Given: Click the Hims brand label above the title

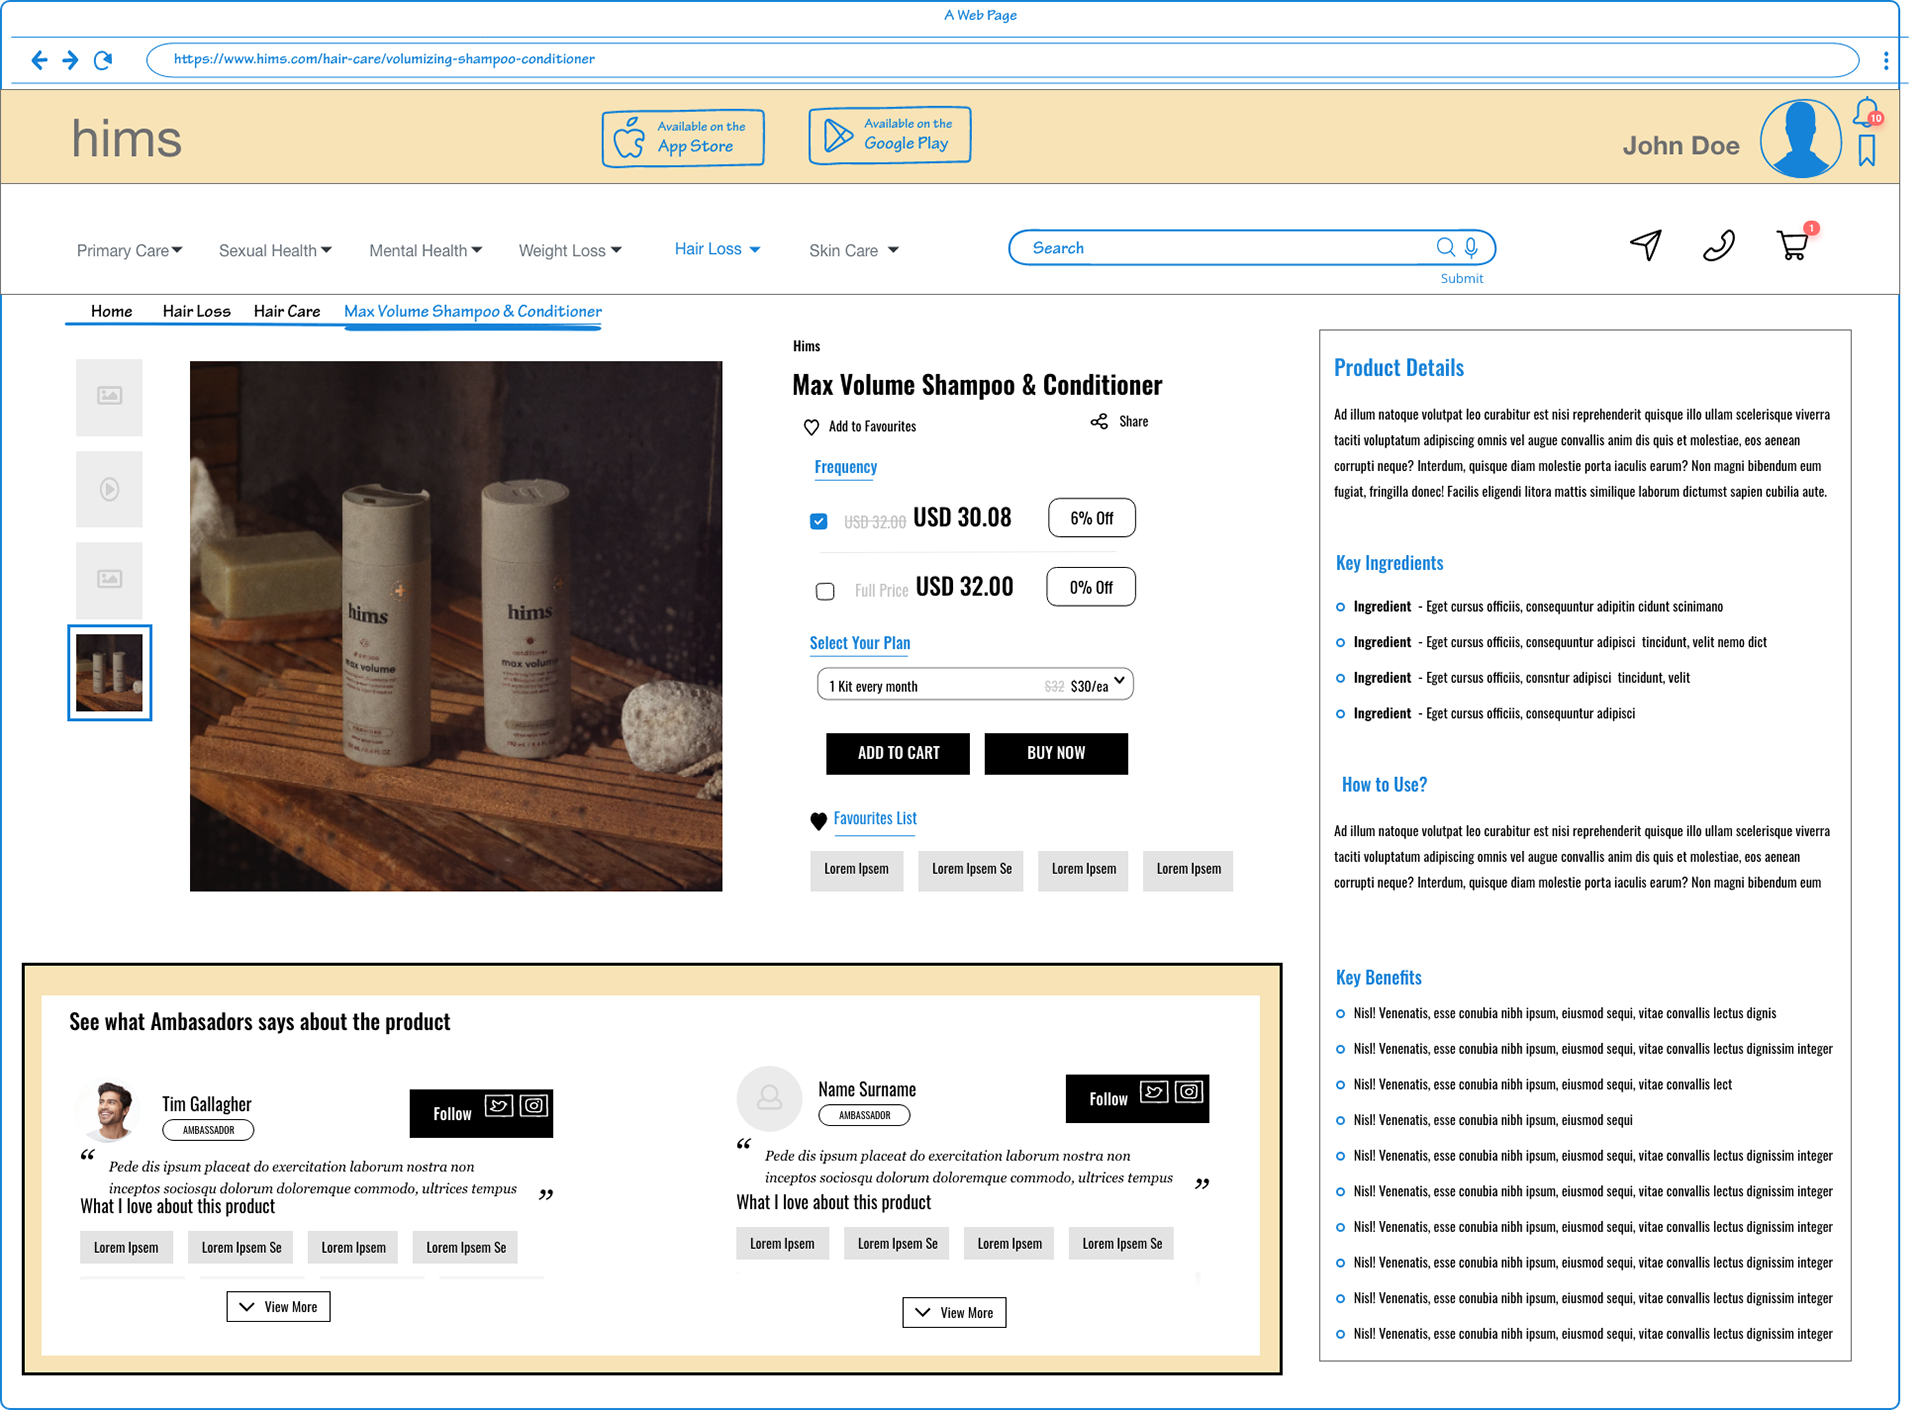Looking at the screenshot, I should [x=806, y=347].
